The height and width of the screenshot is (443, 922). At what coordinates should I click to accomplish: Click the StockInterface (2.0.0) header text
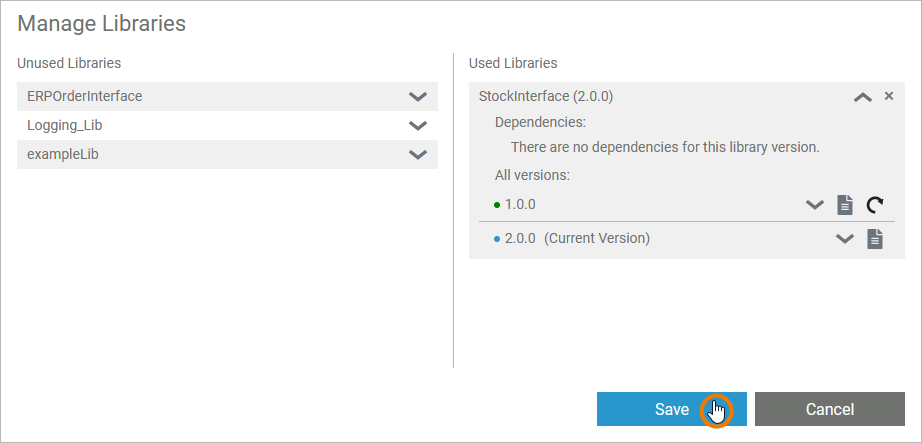(x=546, y=97)
